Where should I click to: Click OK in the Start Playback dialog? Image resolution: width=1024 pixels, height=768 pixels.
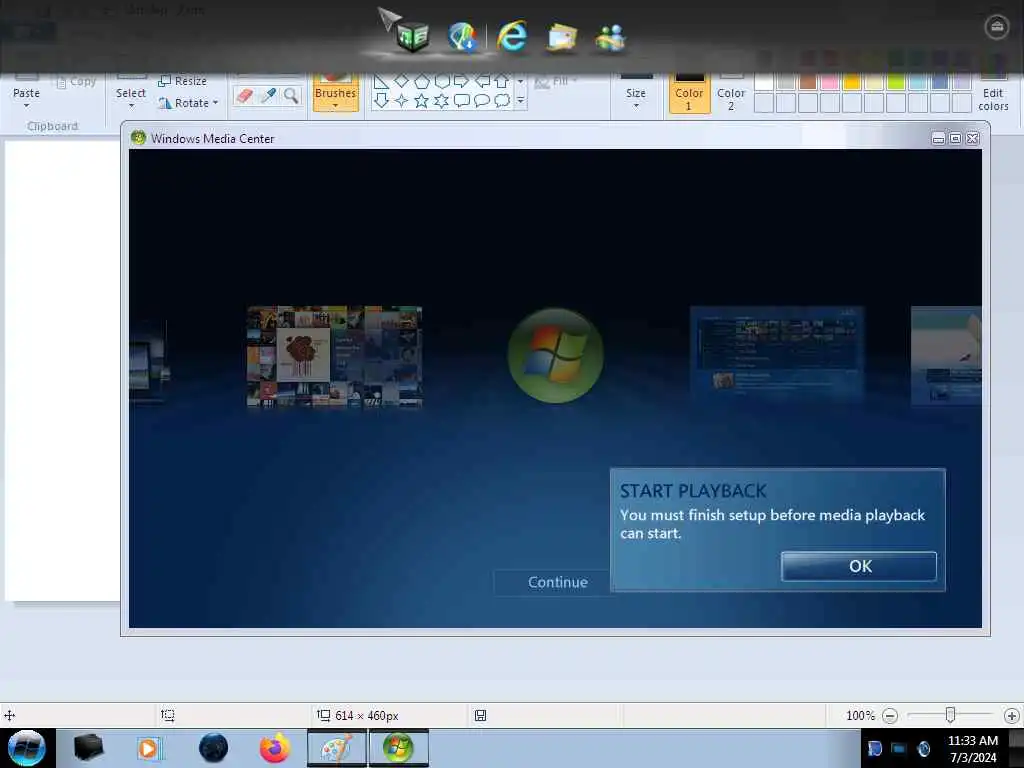(x=859, y=566)
